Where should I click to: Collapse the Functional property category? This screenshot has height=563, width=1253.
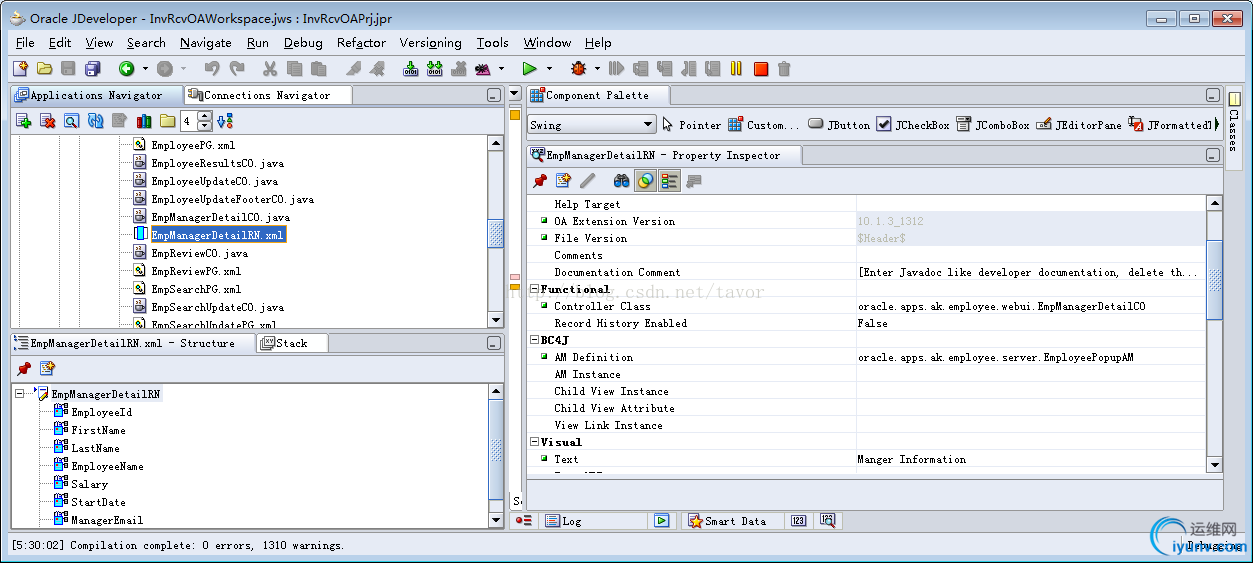[535, 289]
